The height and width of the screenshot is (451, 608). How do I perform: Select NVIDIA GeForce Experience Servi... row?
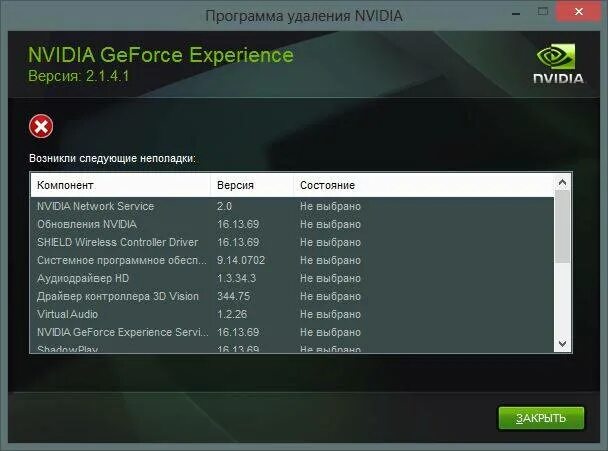[x=292, y=332]
